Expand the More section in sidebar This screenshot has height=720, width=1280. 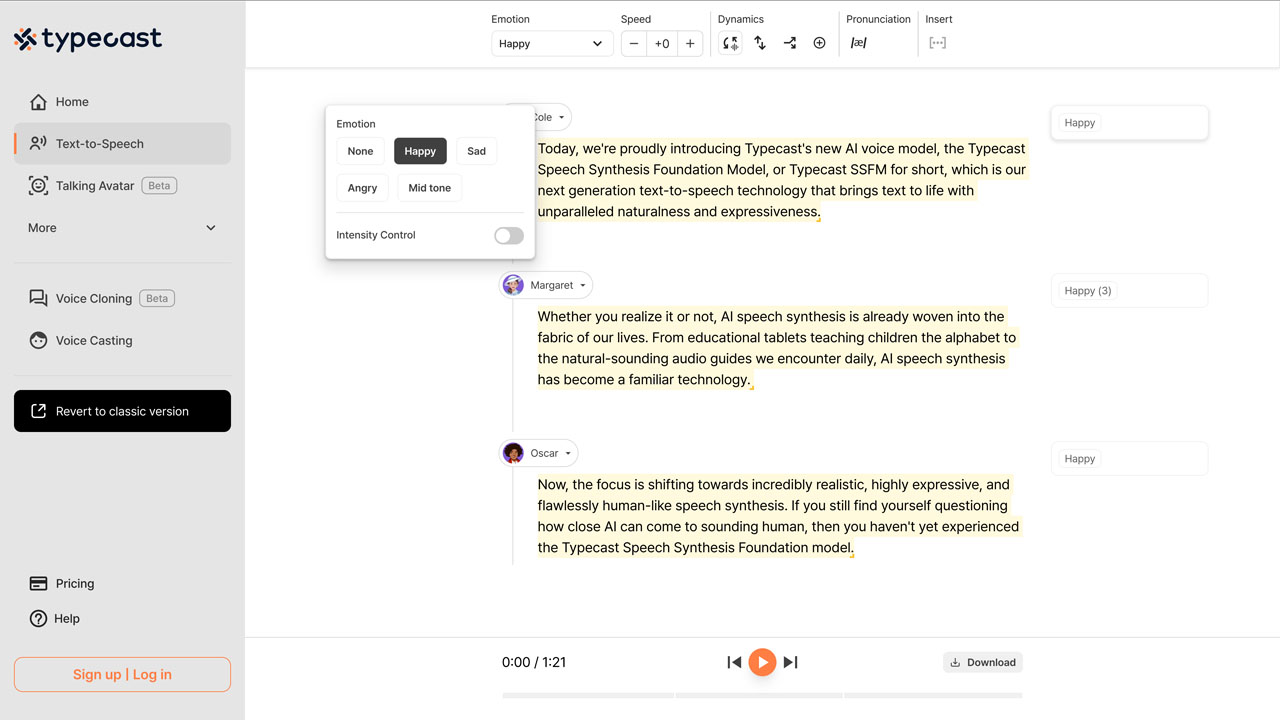click(x=122, y=227)
